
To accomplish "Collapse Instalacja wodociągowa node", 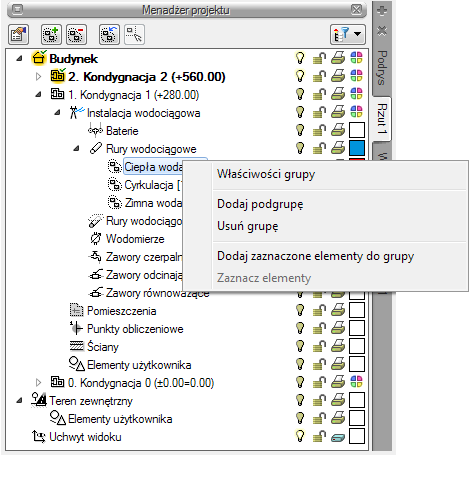I will pos(57,113).
